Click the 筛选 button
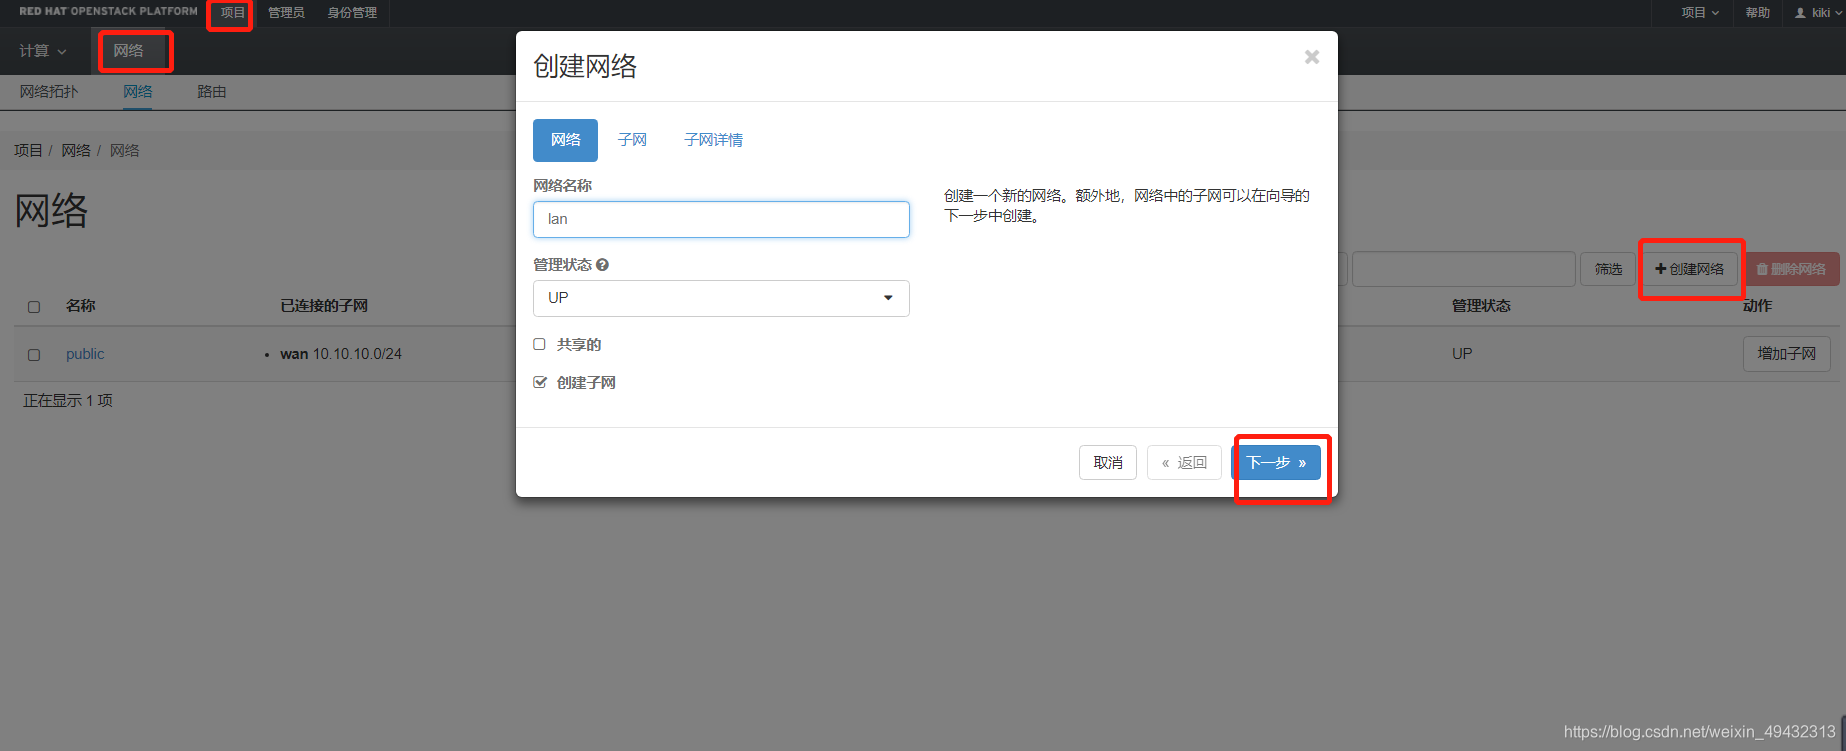The width and height of the screenshot is (1846, 751). (x=1608, y=269)
